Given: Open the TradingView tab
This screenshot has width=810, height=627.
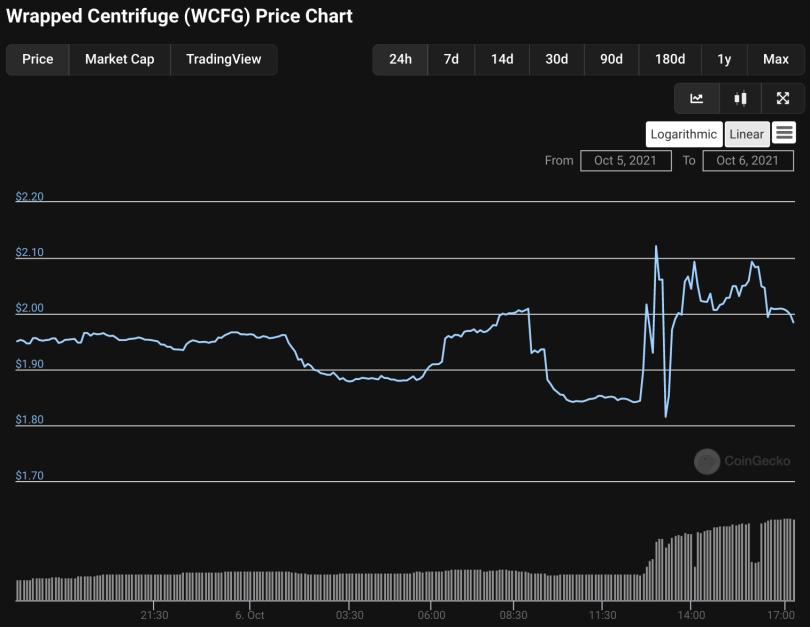Looking at the screenshot, I should (224, 59).
